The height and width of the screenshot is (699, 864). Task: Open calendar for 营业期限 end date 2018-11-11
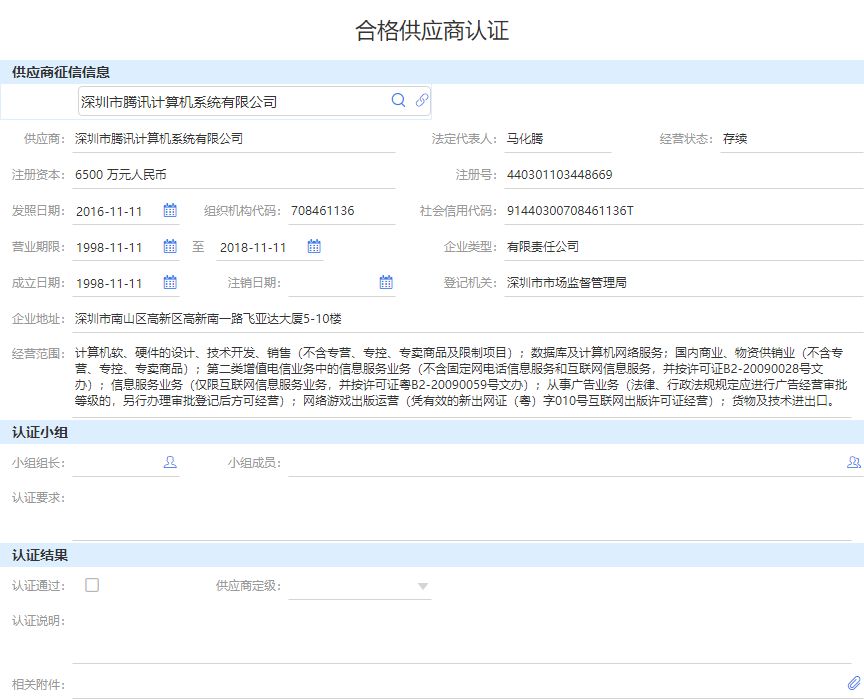tap(314, 246)
